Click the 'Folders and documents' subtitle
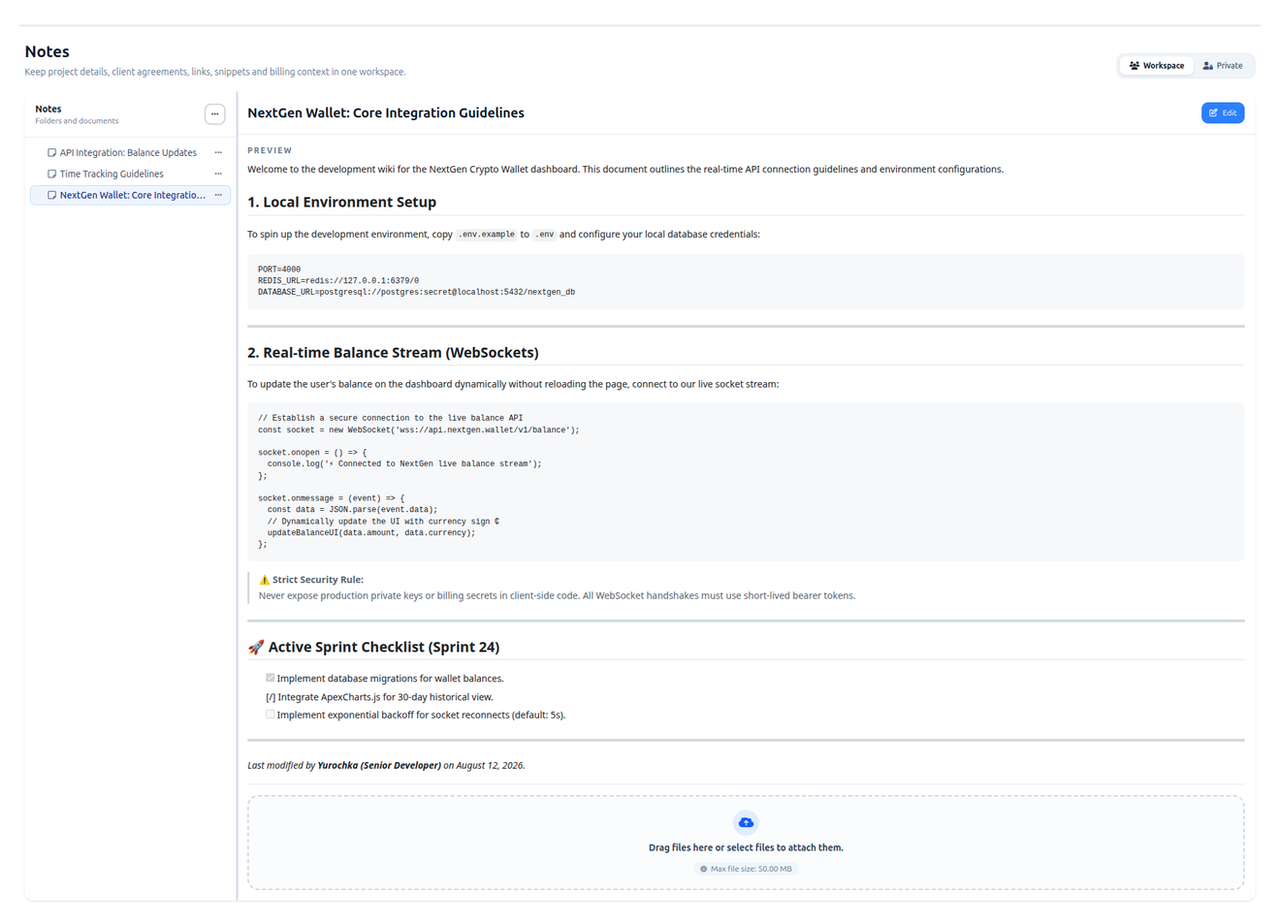Screen dimensions: 1280x924 [x=77, y=121]
